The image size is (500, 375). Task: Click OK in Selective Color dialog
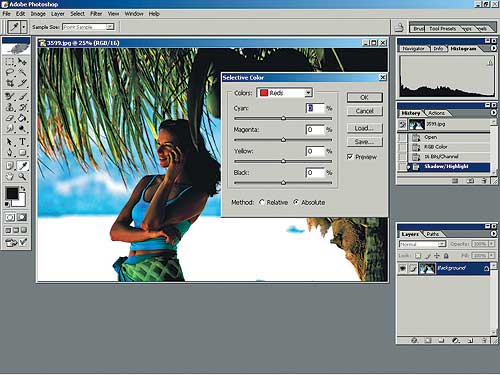pyautogui.click(x=364, y=97)
